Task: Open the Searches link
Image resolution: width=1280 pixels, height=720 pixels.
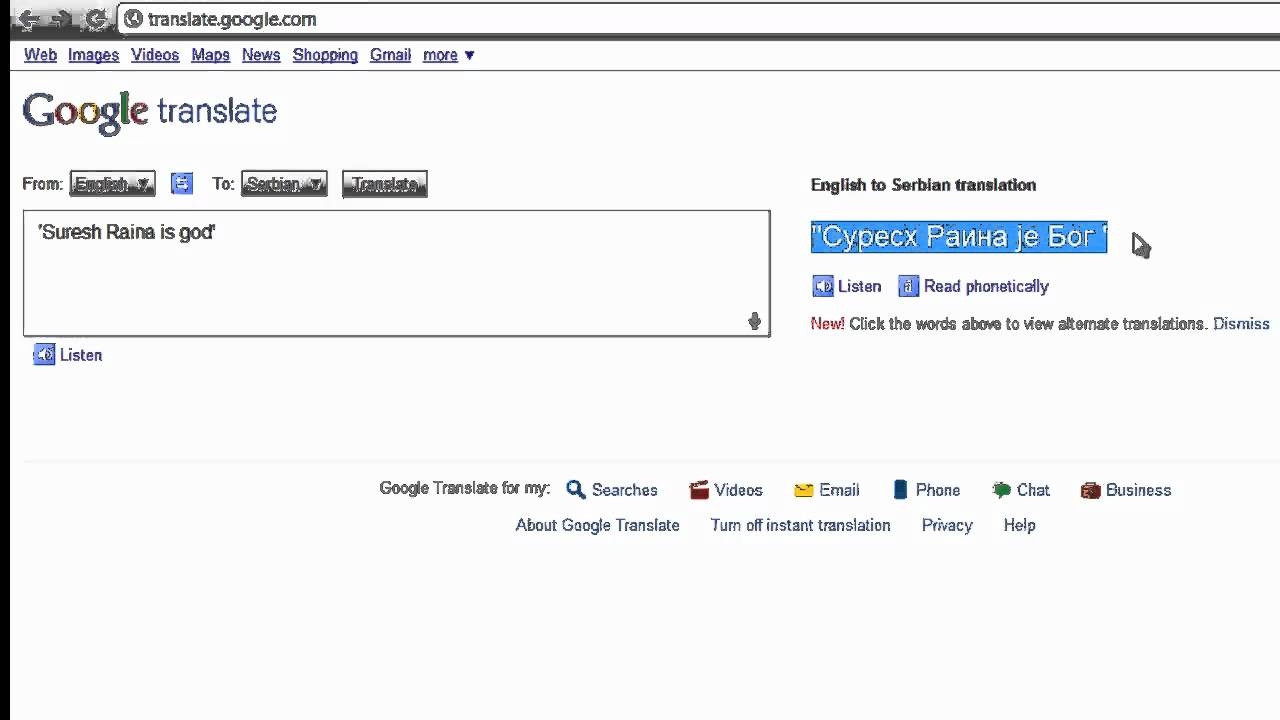Action: click(624, 490)
